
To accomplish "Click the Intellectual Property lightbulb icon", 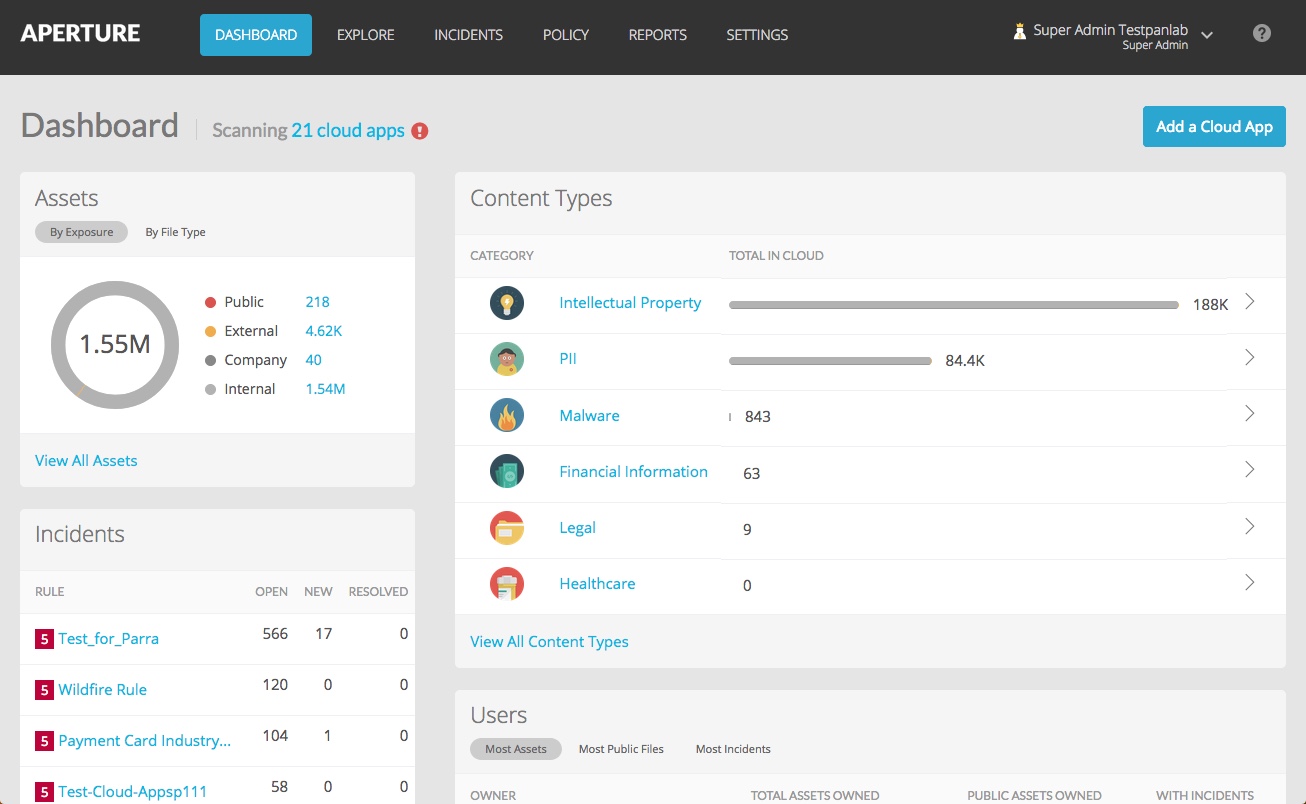I will (507, 303).
